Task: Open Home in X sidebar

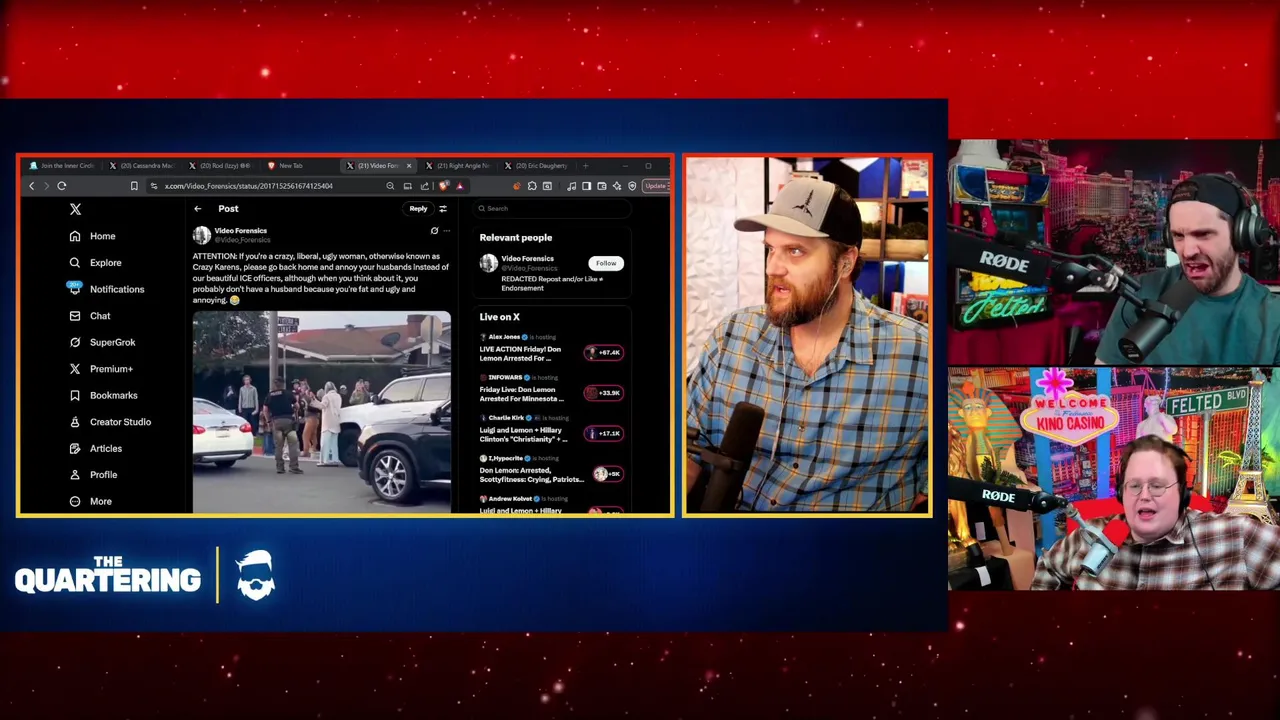Action: [x=92, y=236]
